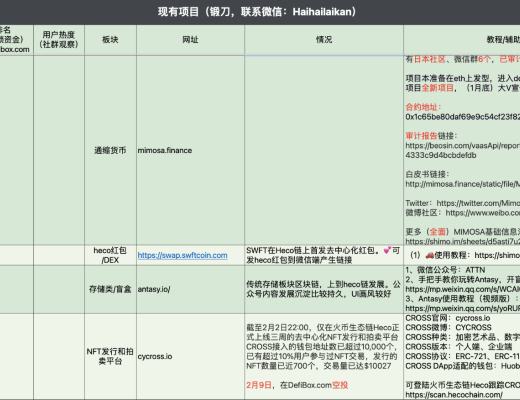Select the CROSS官网 info cell
Viewport: 520px width, 400px height.
click(x=462, y=356)
